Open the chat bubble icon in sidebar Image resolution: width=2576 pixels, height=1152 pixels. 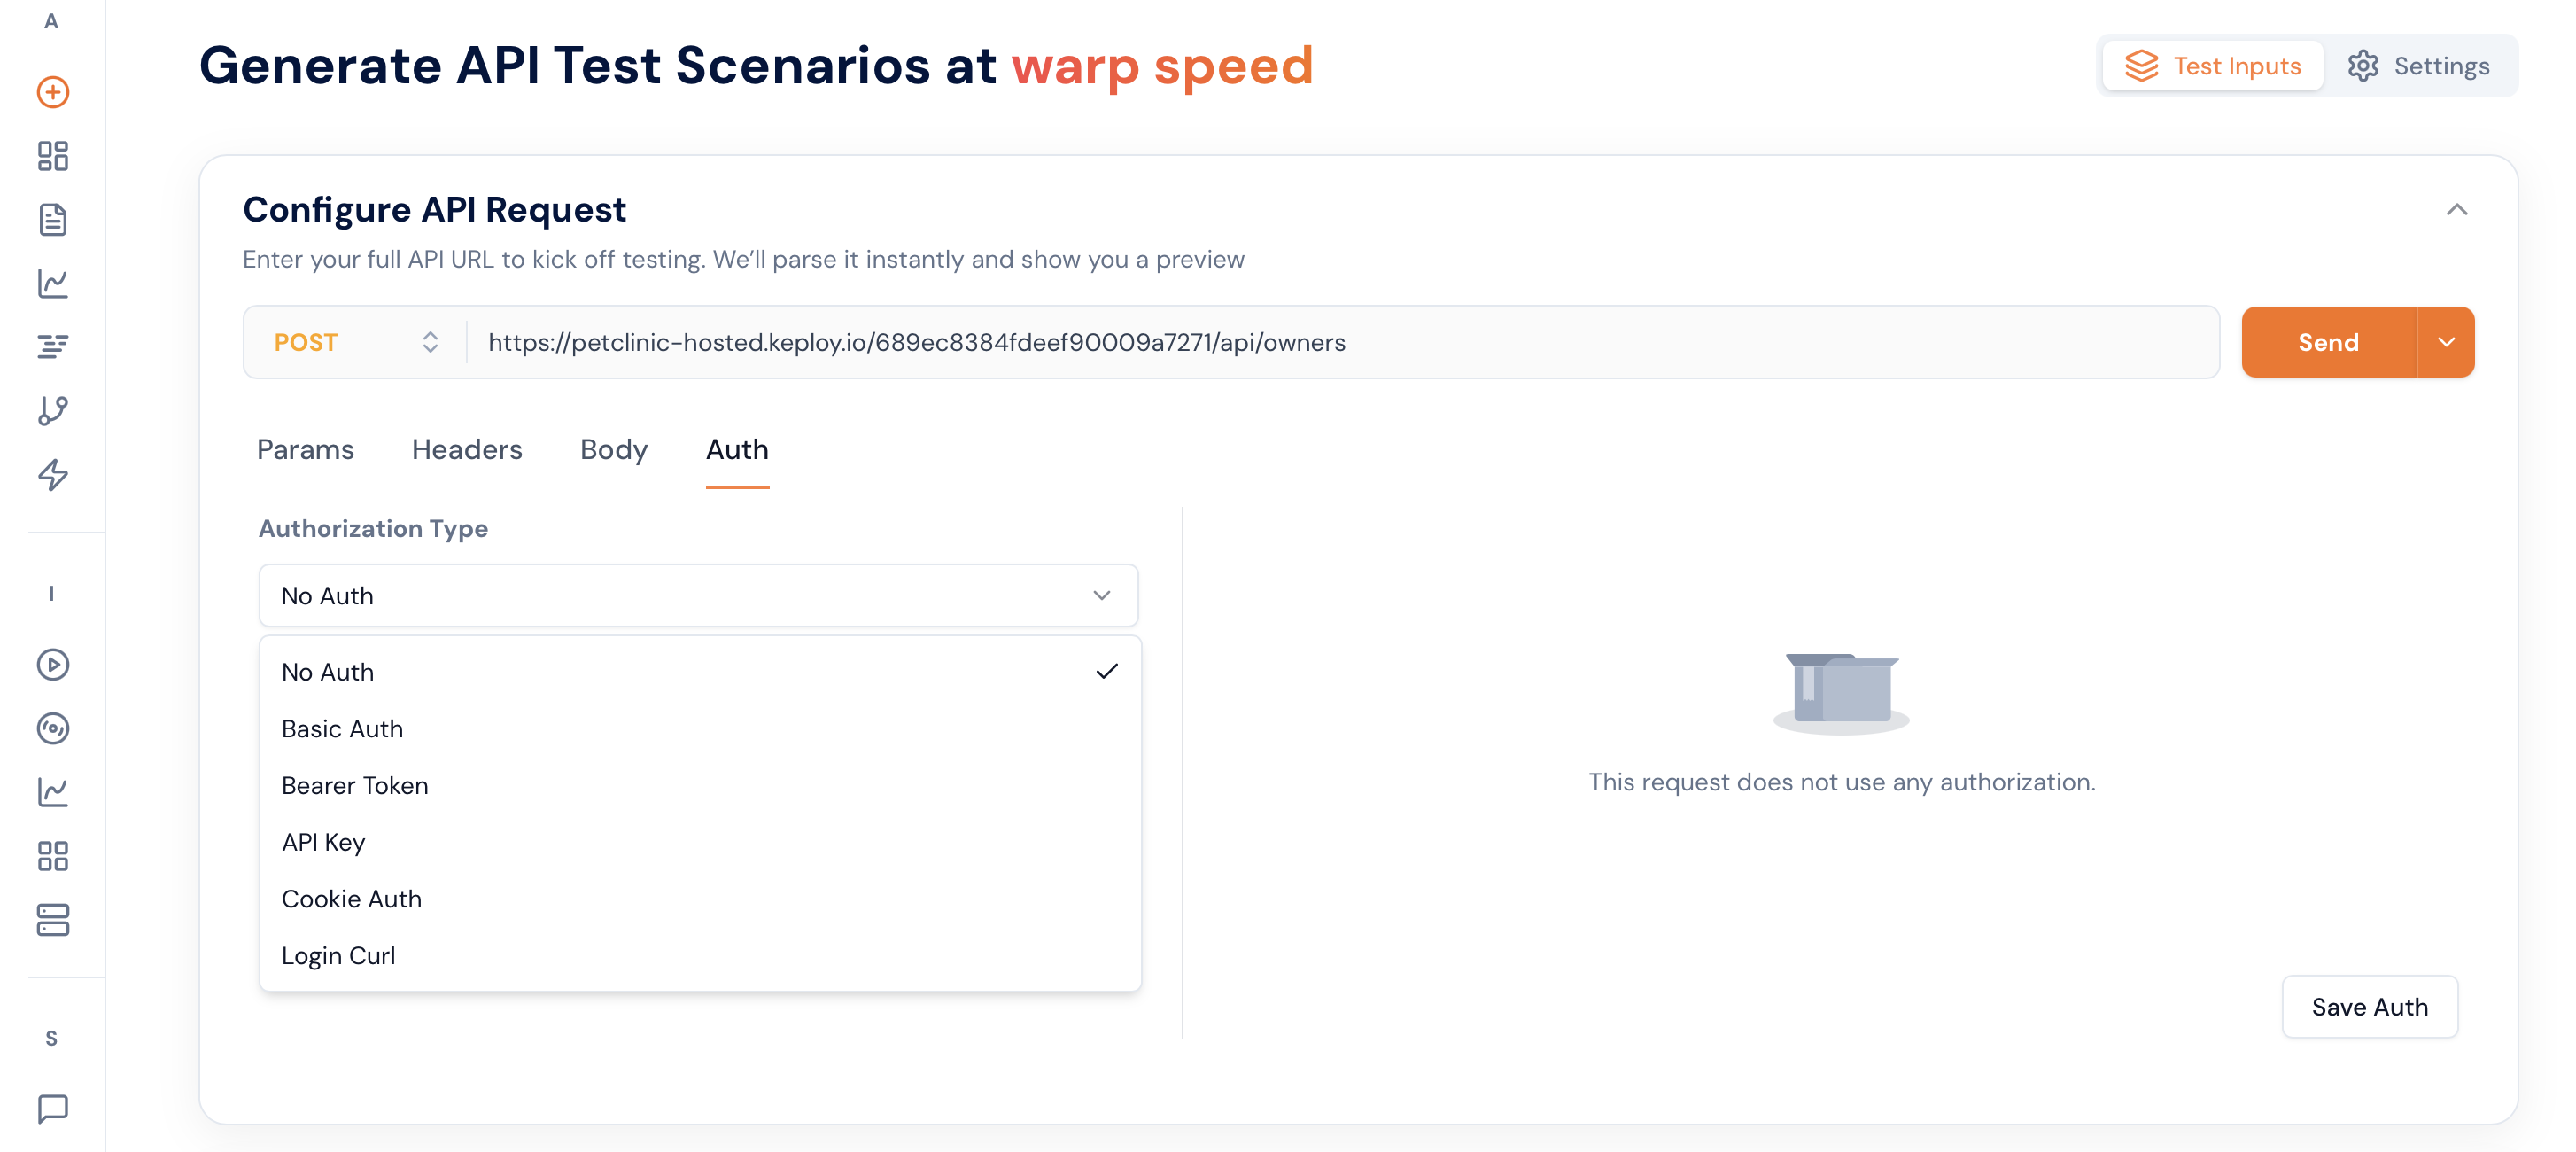[x=53, y=1108]
